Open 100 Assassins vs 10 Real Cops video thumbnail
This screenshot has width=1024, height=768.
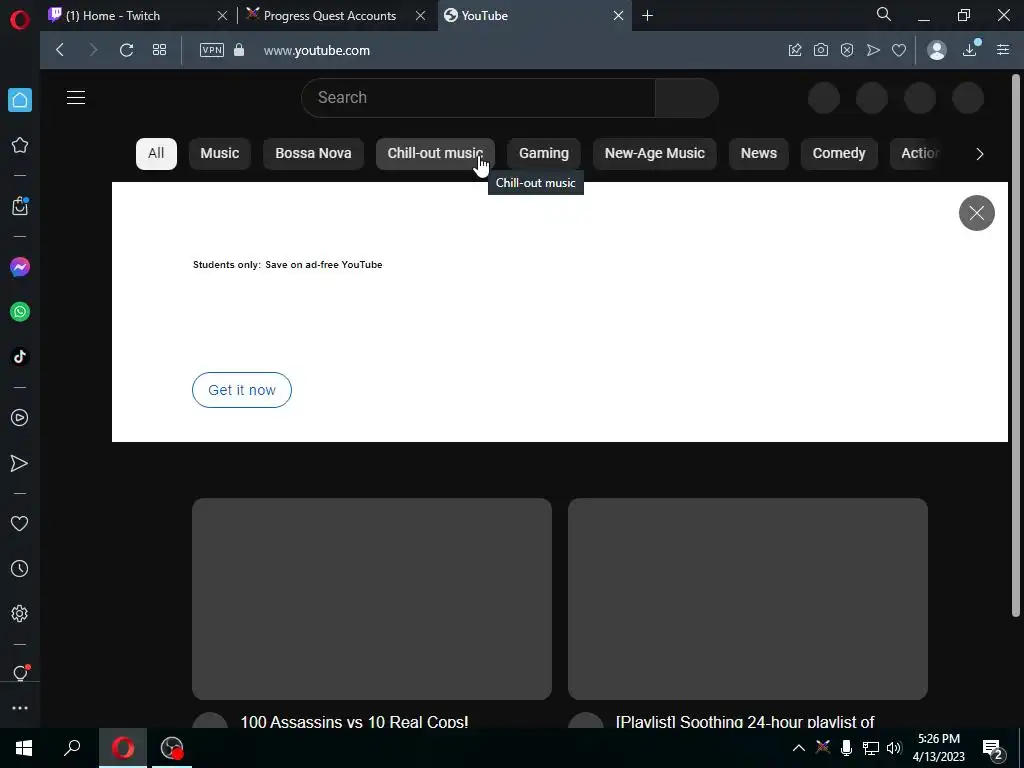372,599
